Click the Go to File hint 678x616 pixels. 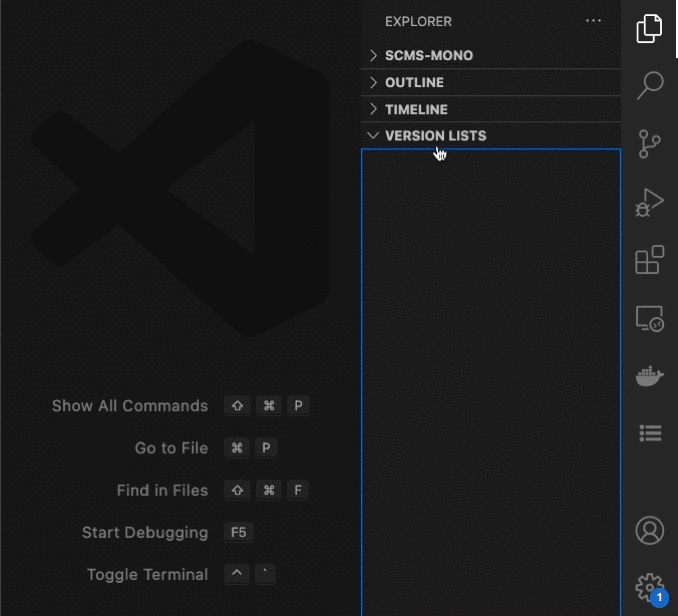pyautogui.click(x=171, y=448)
